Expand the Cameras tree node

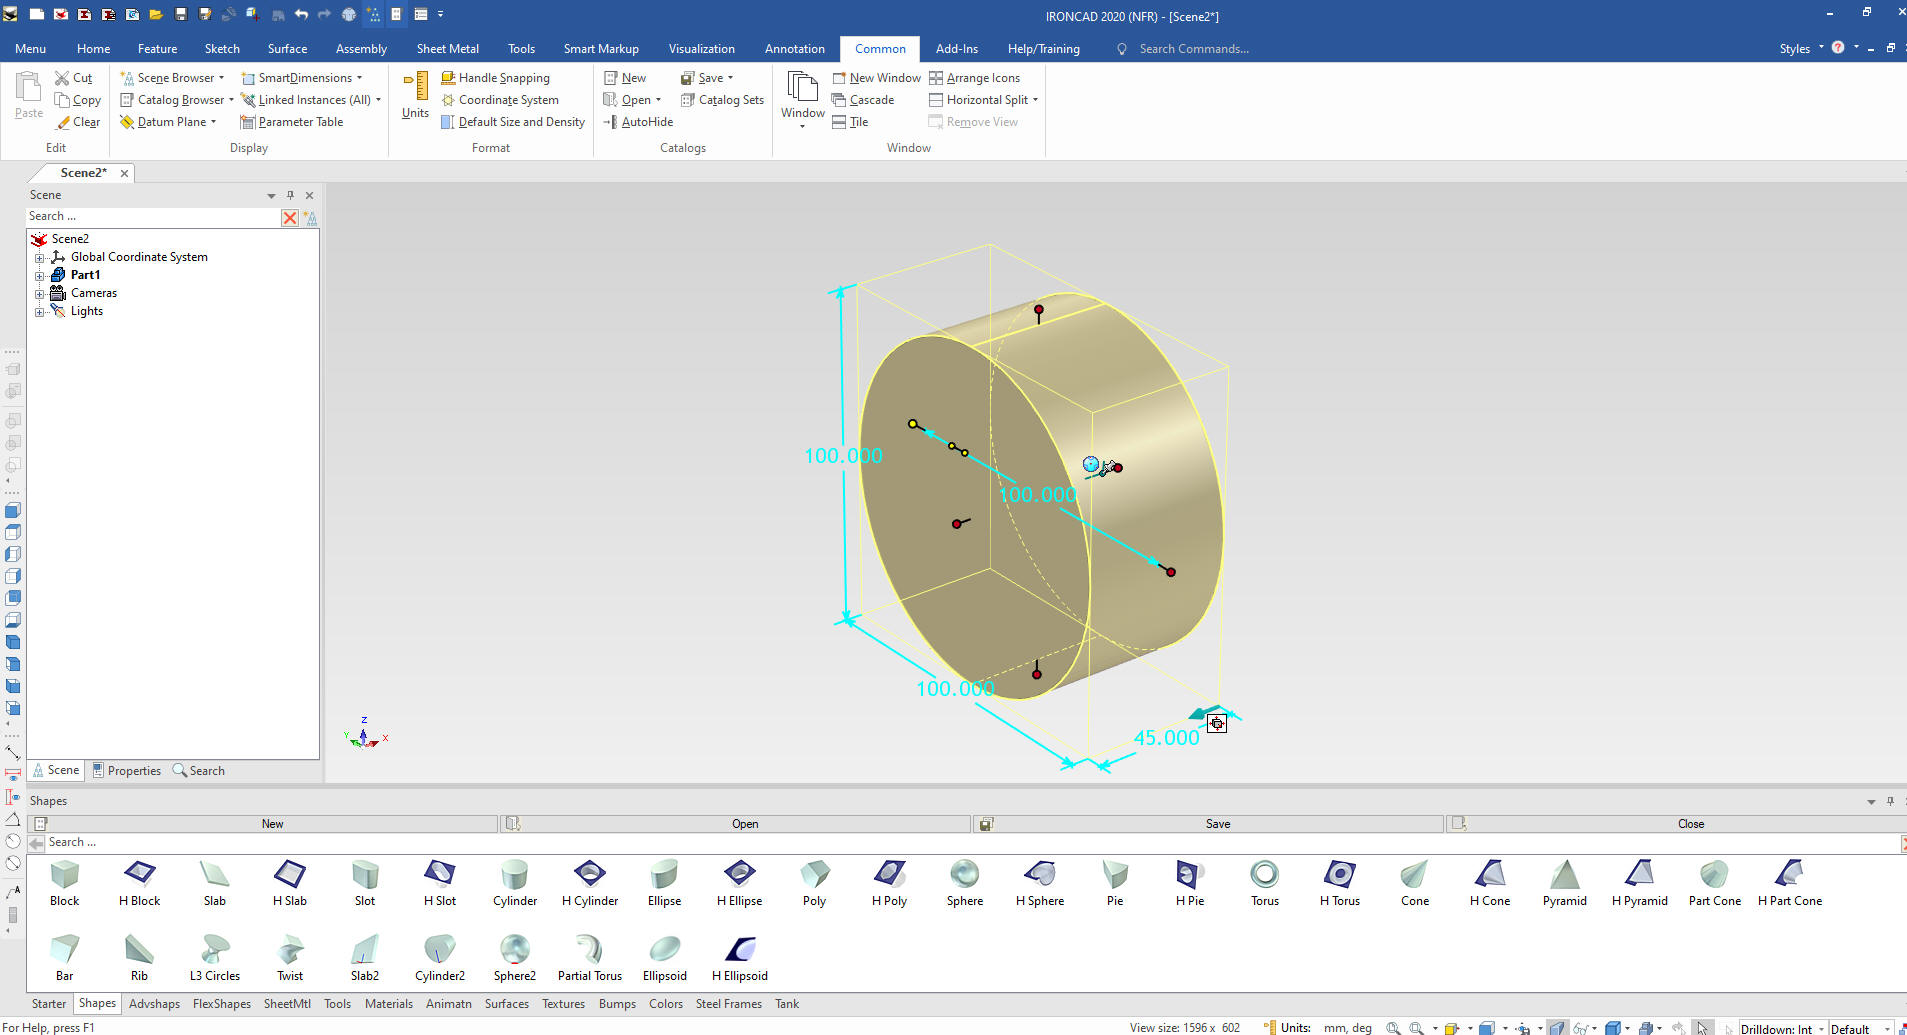pyautogui.click(x=40, y=294)
